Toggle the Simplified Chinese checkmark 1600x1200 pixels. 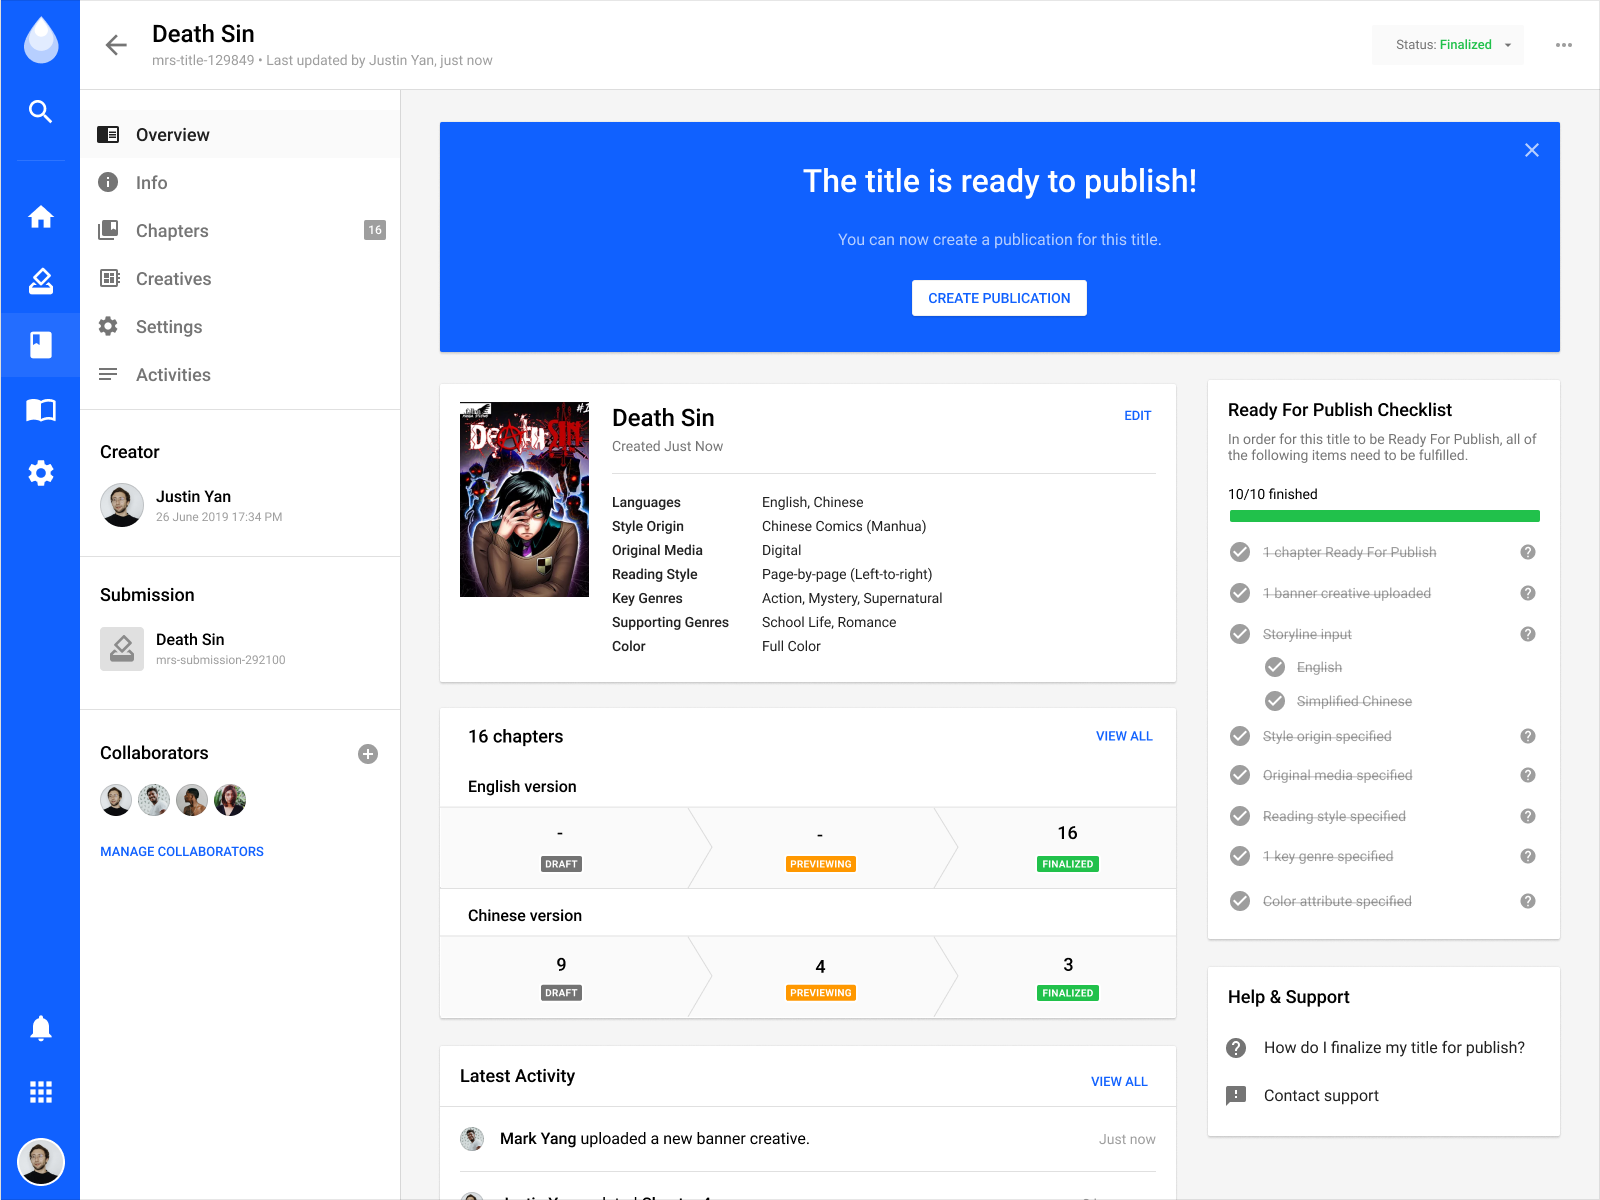(1275, 701)
